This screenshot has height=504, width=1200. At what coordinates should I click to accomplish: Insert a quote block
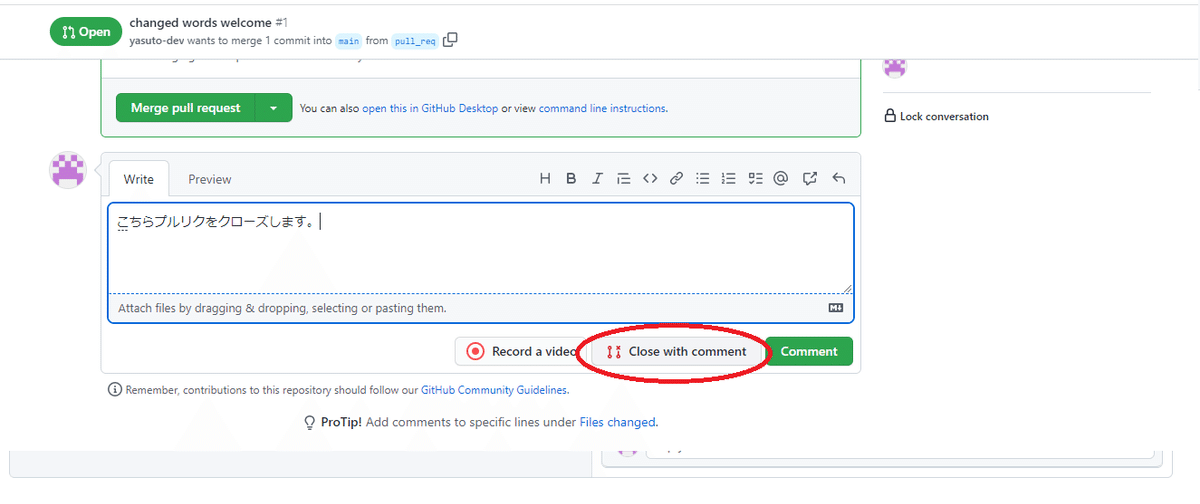coord(624,179)
